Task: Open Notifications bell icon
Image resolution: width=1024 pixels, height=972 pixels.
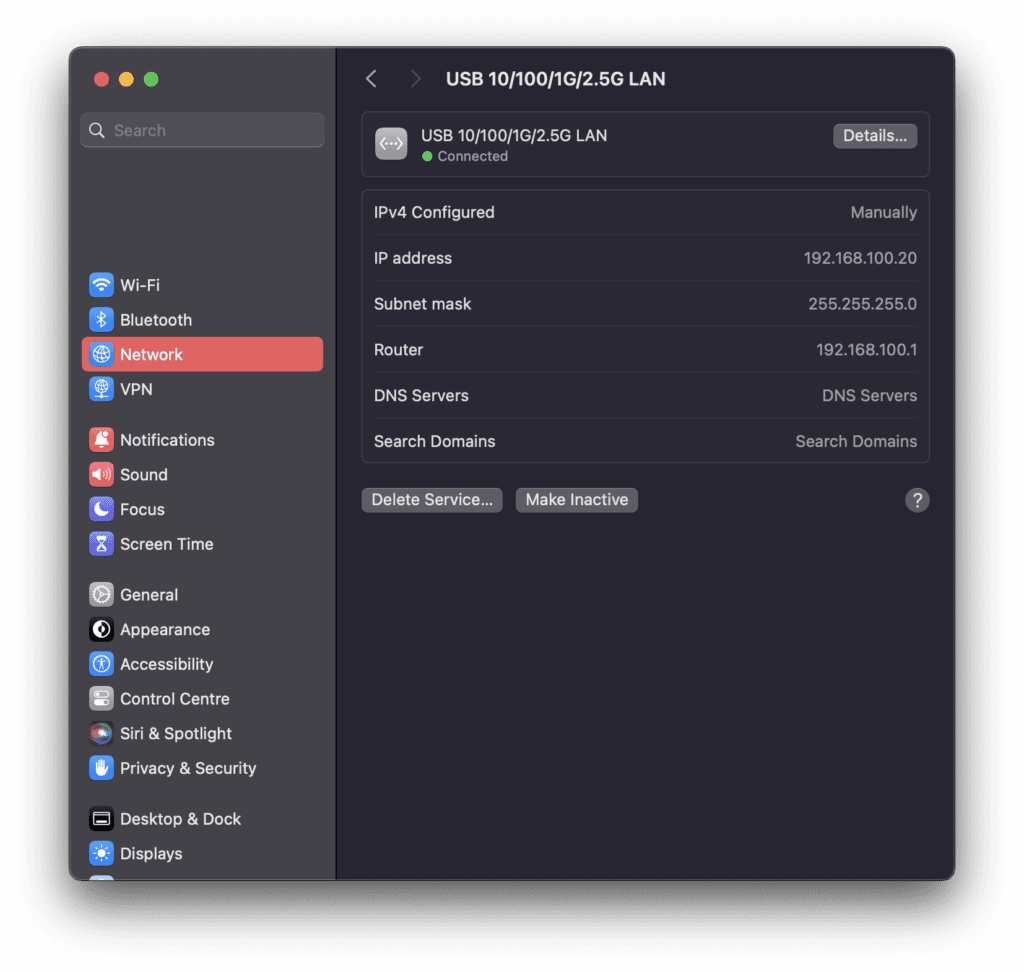Action: 101,440
